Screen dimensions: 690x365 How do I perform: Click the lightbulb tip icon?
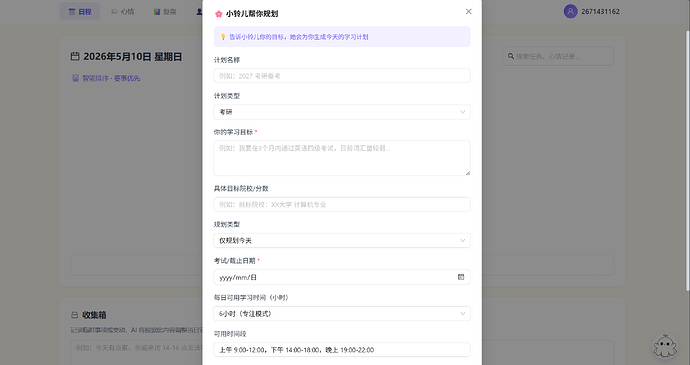click(x=223, y=37)
